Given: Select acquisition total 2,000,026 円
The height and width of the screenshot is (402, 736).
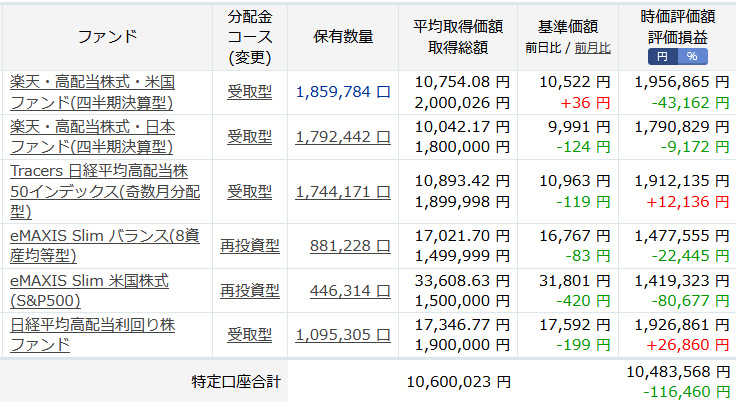Looking at the screenshot, I should pos(462,103).
